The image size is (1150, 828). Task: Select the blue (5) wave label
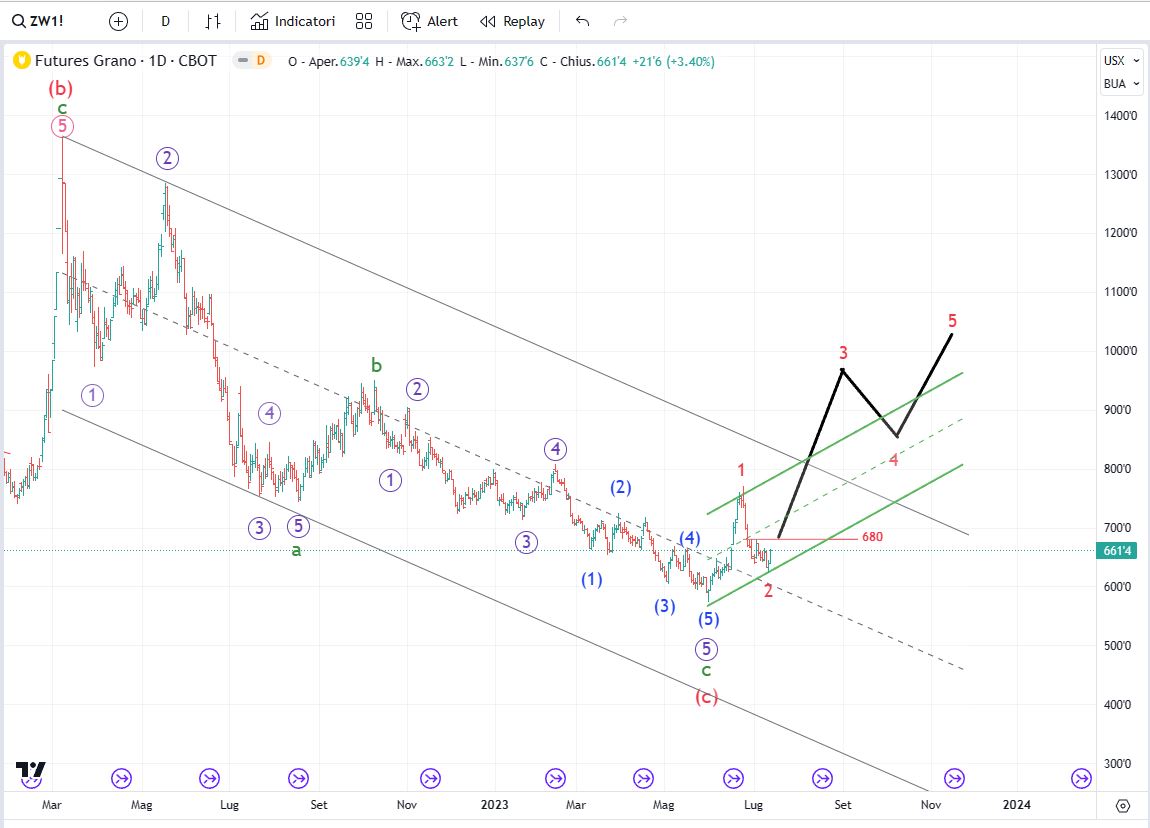click(708, 619)
